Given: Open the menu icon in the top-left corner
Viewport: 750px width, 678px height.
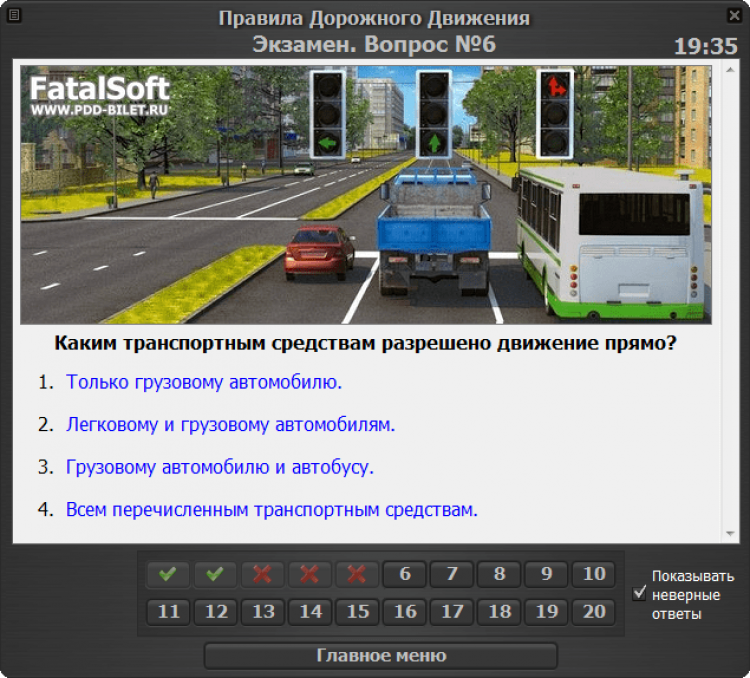Looking at the screenshot, I should pyautogui.click(x=14, y=15).
